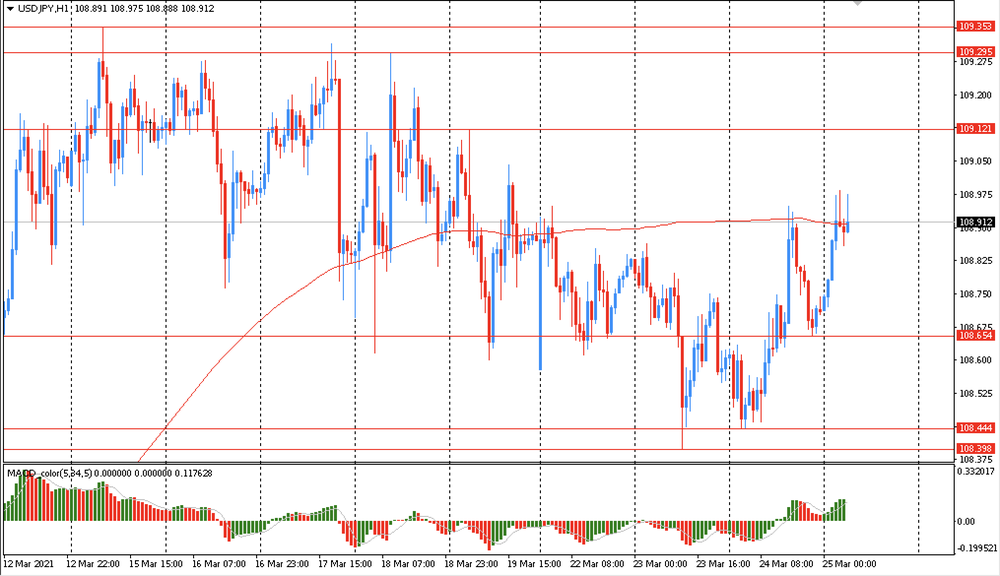Click the 23 Mar 00:00 time label
This screenshot has width=1000, height=576.
tap(660, 564)
